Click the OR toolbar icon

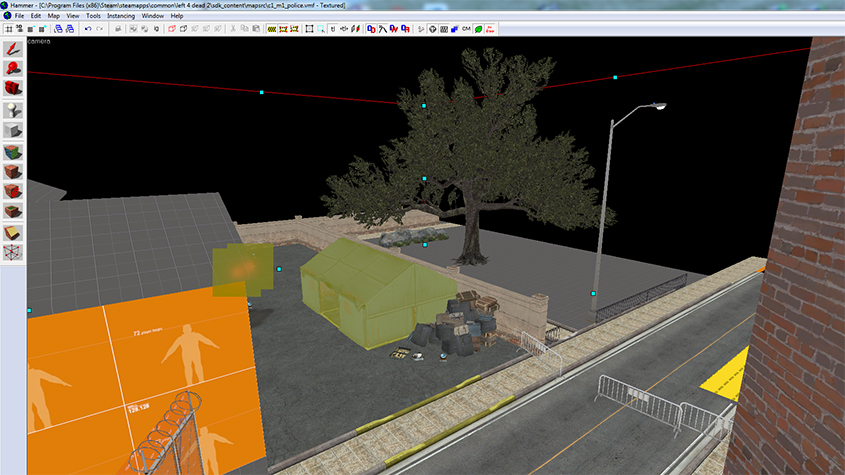(x=405, y=29)
